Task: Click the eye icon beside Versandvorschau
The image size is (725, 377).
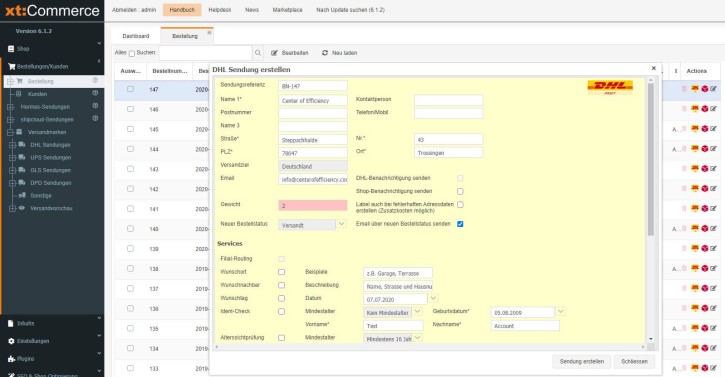Action: pos(22,208)
